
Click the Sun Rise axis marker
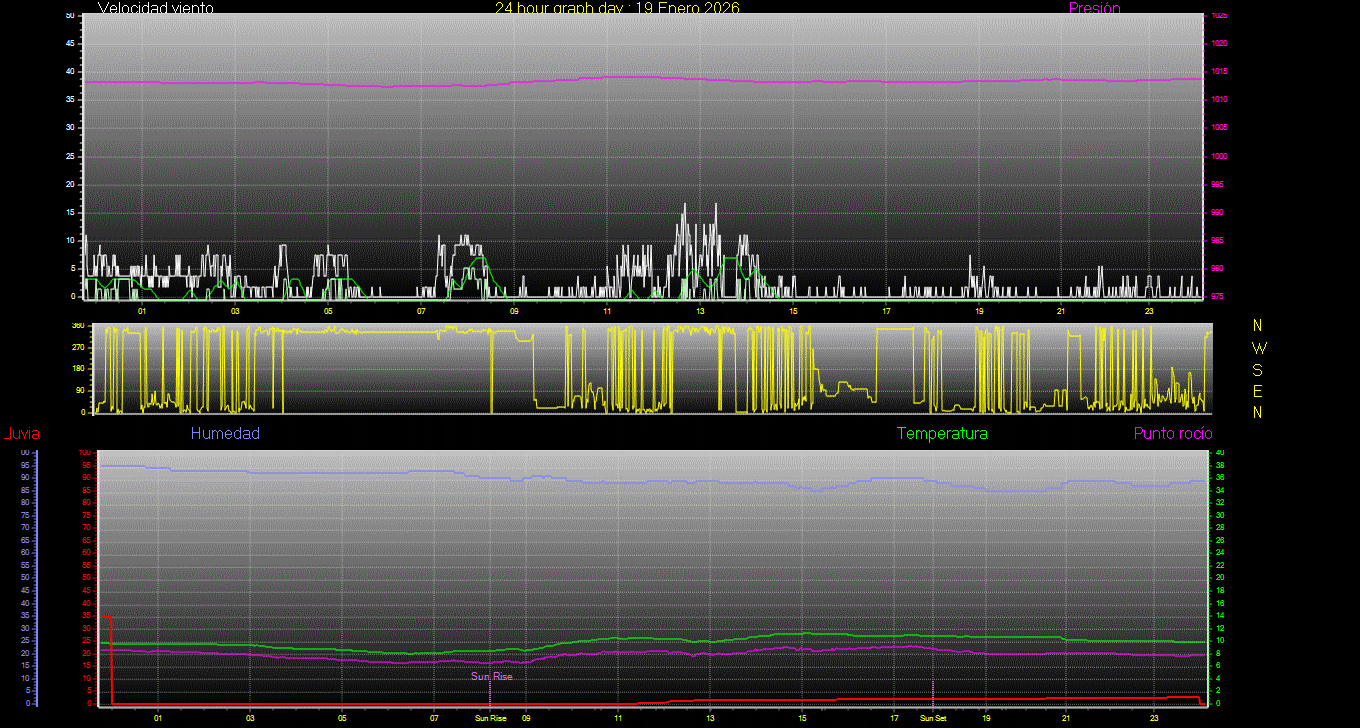(490, 718)
